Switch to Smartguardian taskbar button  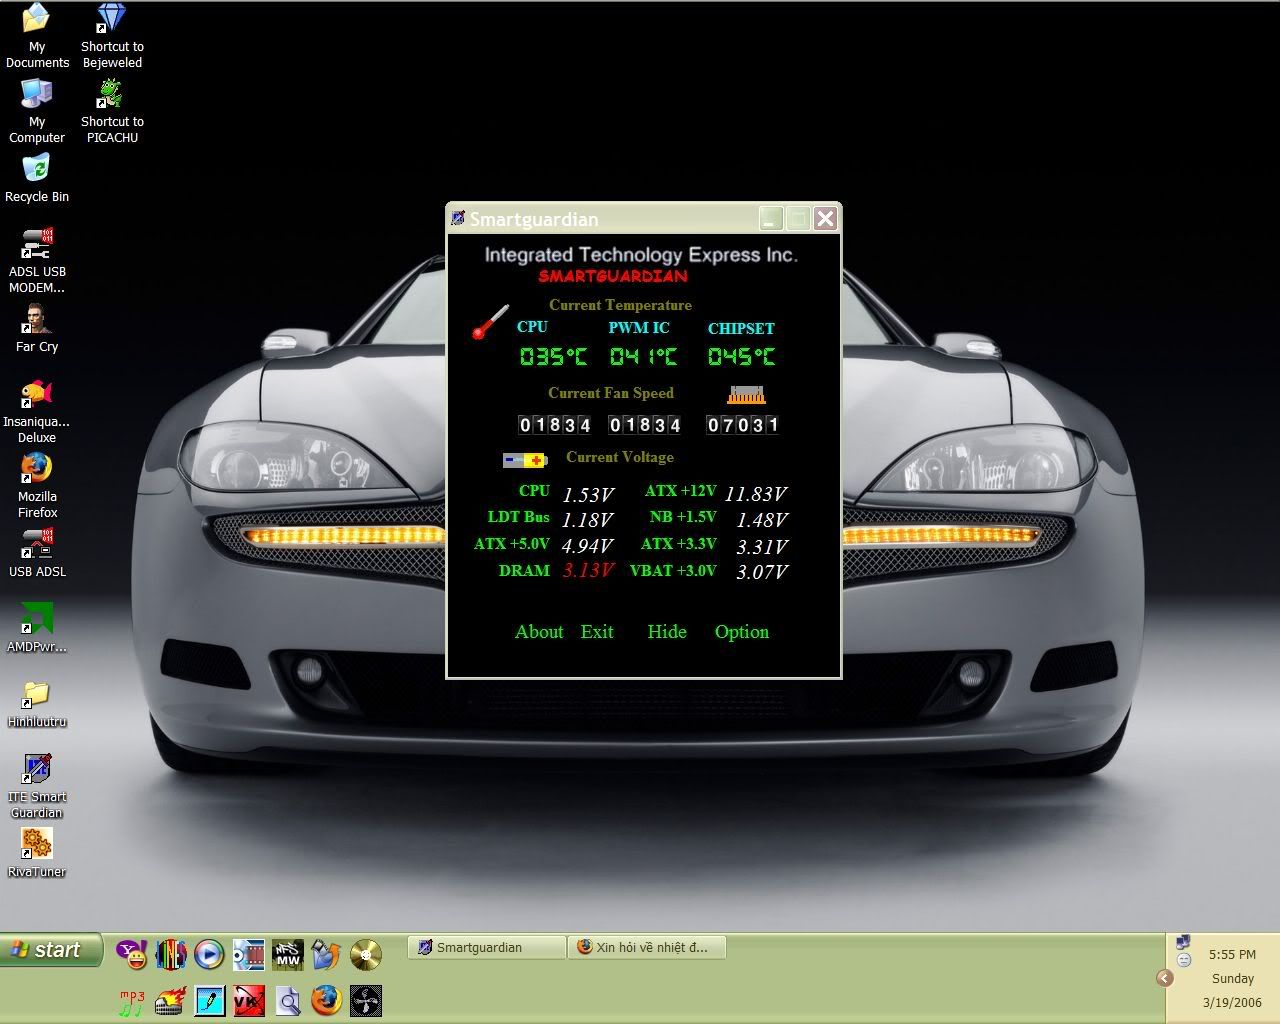point(486,947)
